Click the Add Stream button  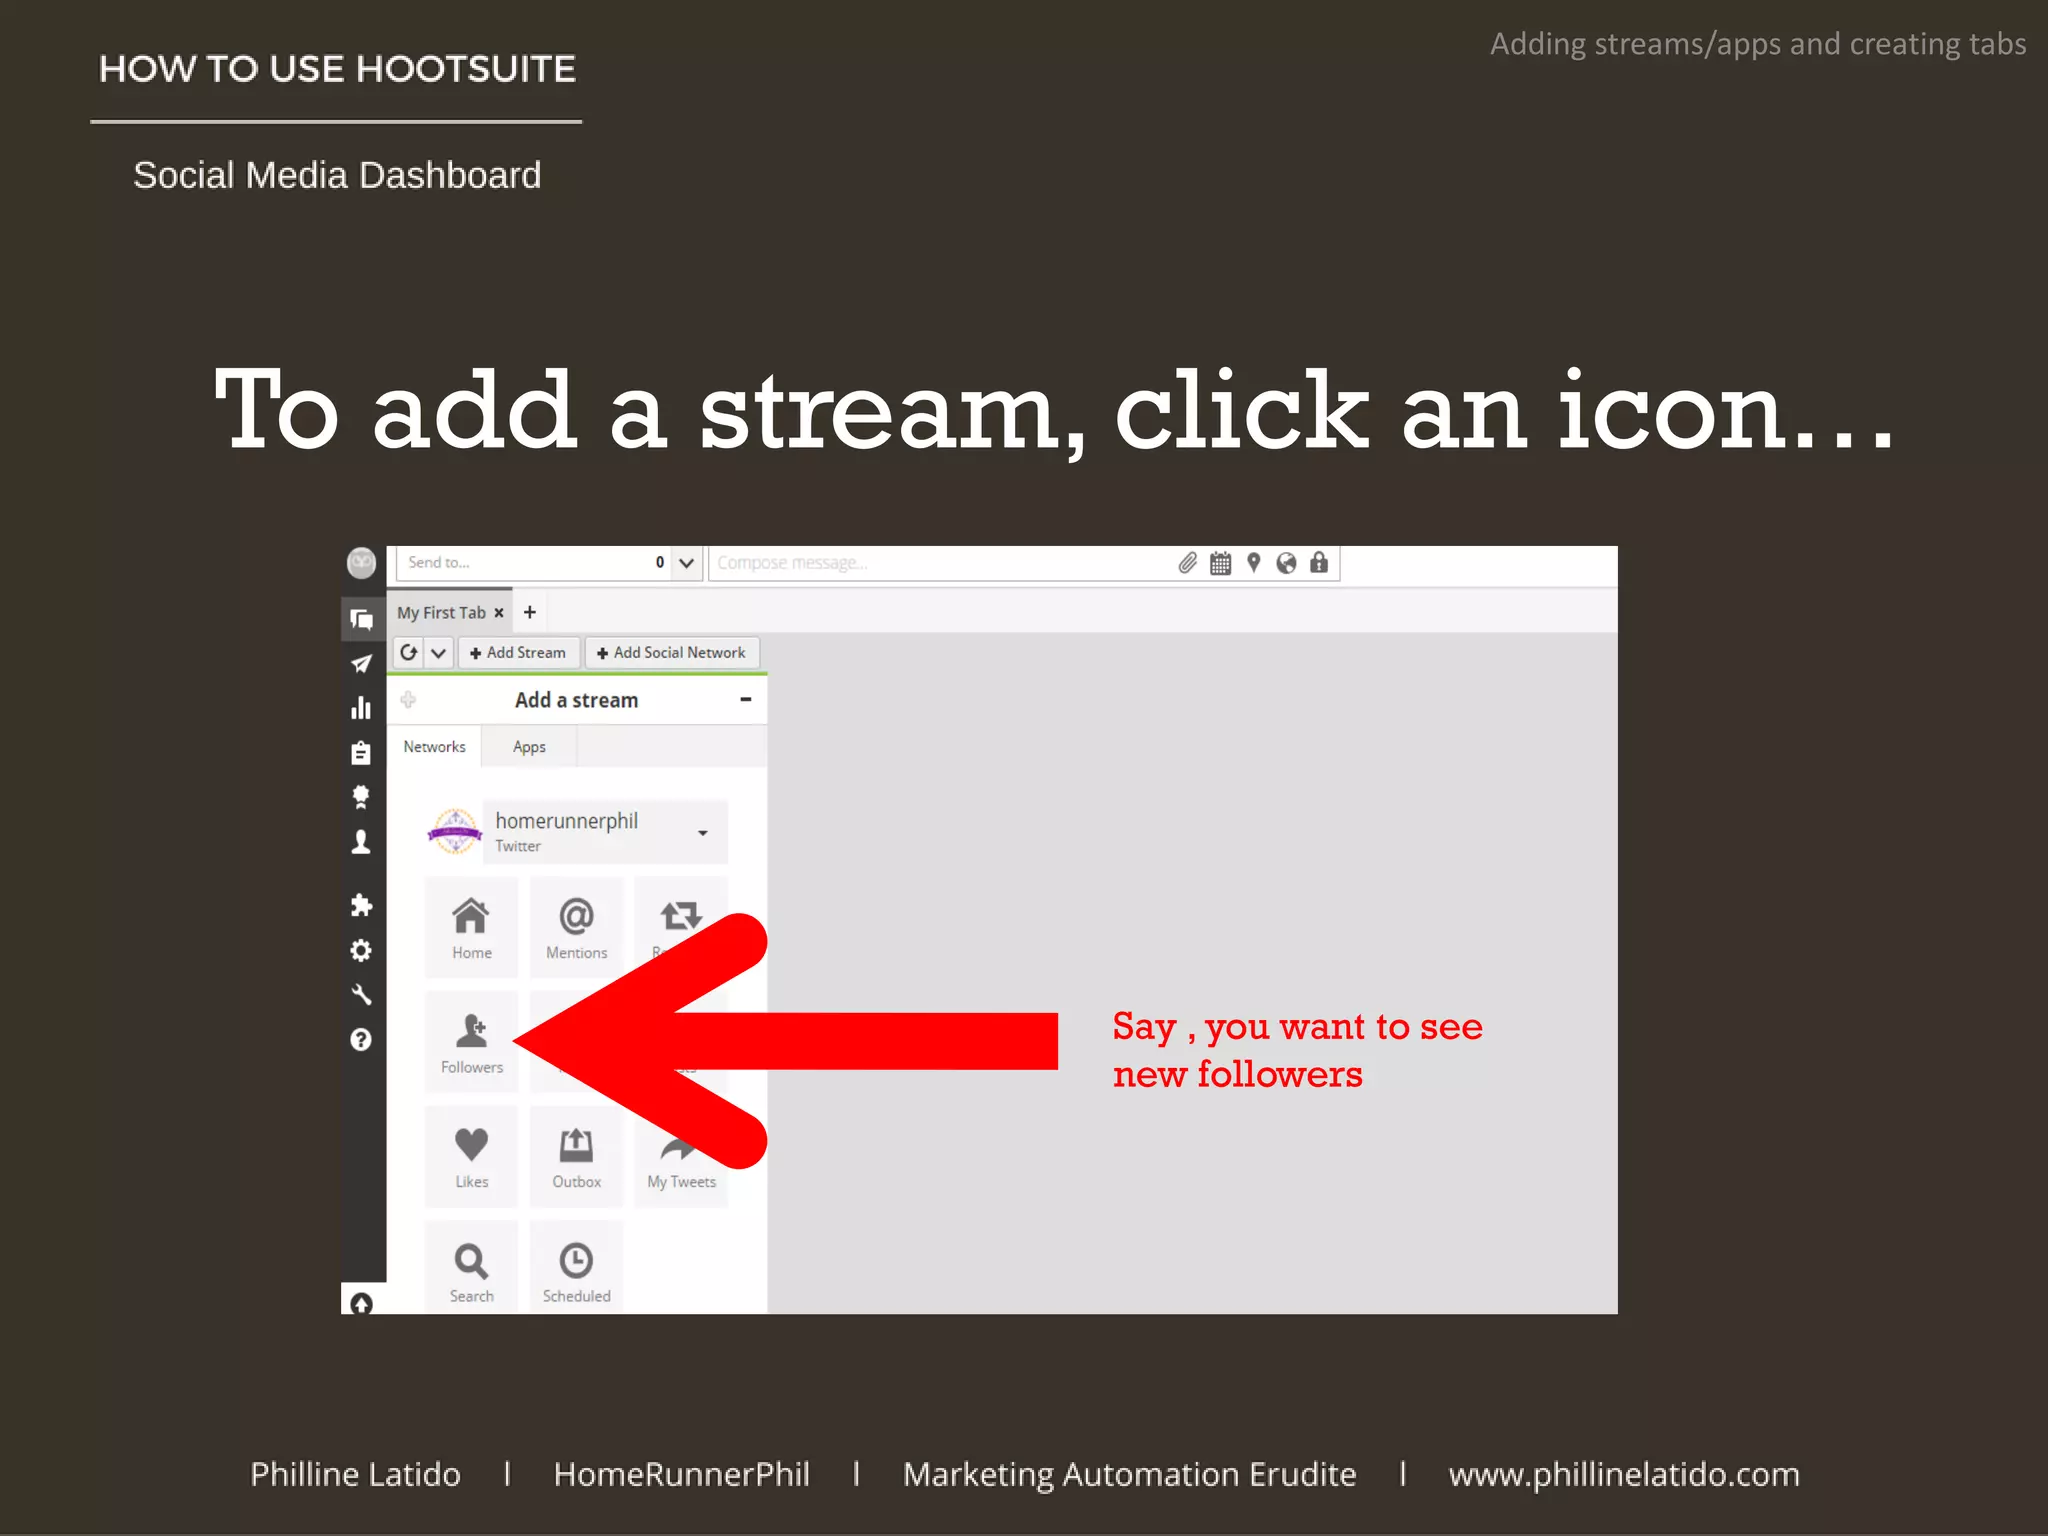point(518,653)
